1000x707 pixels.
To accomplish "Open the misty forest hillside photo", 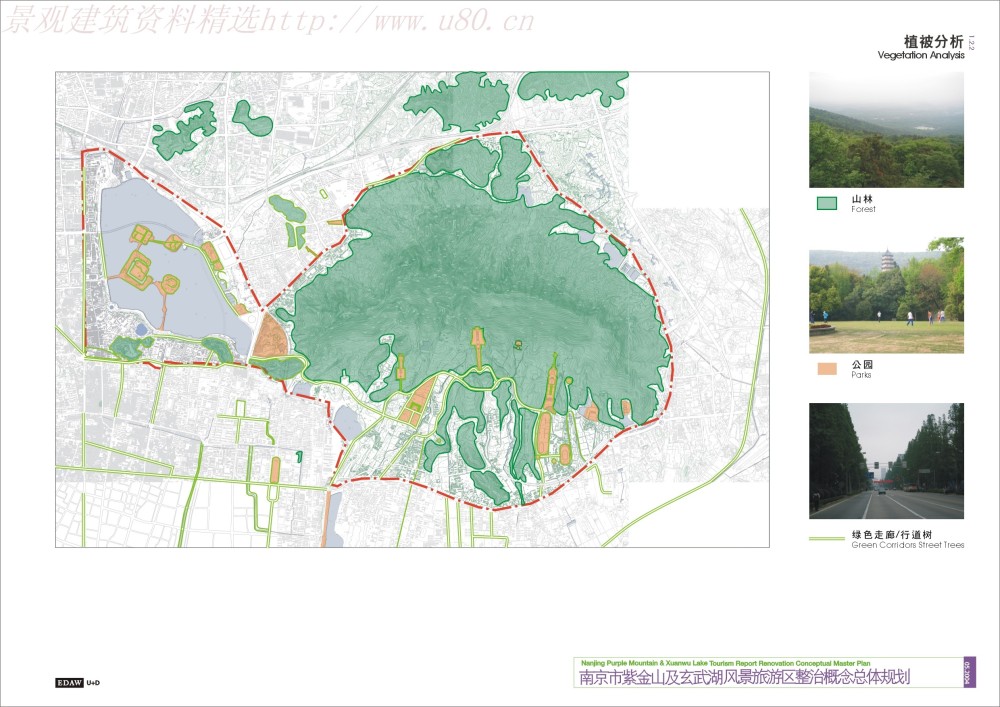I will [886, 130].
